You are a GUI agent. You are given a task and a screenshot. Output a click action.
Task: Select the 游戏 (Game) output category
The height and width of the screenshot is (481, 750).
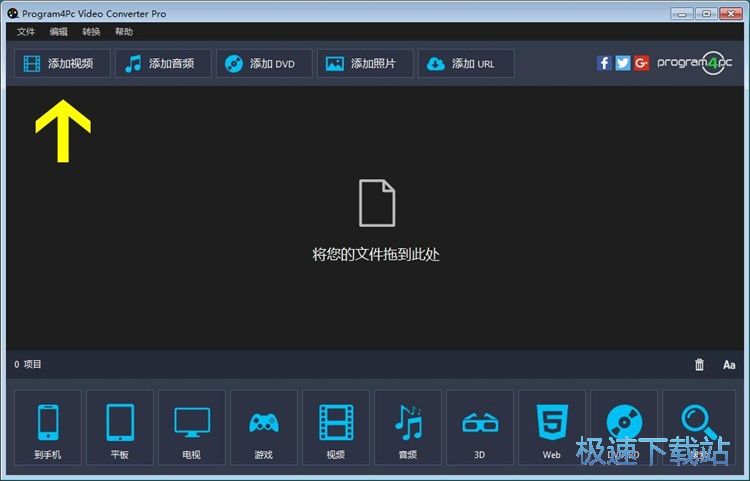point(264,427)
